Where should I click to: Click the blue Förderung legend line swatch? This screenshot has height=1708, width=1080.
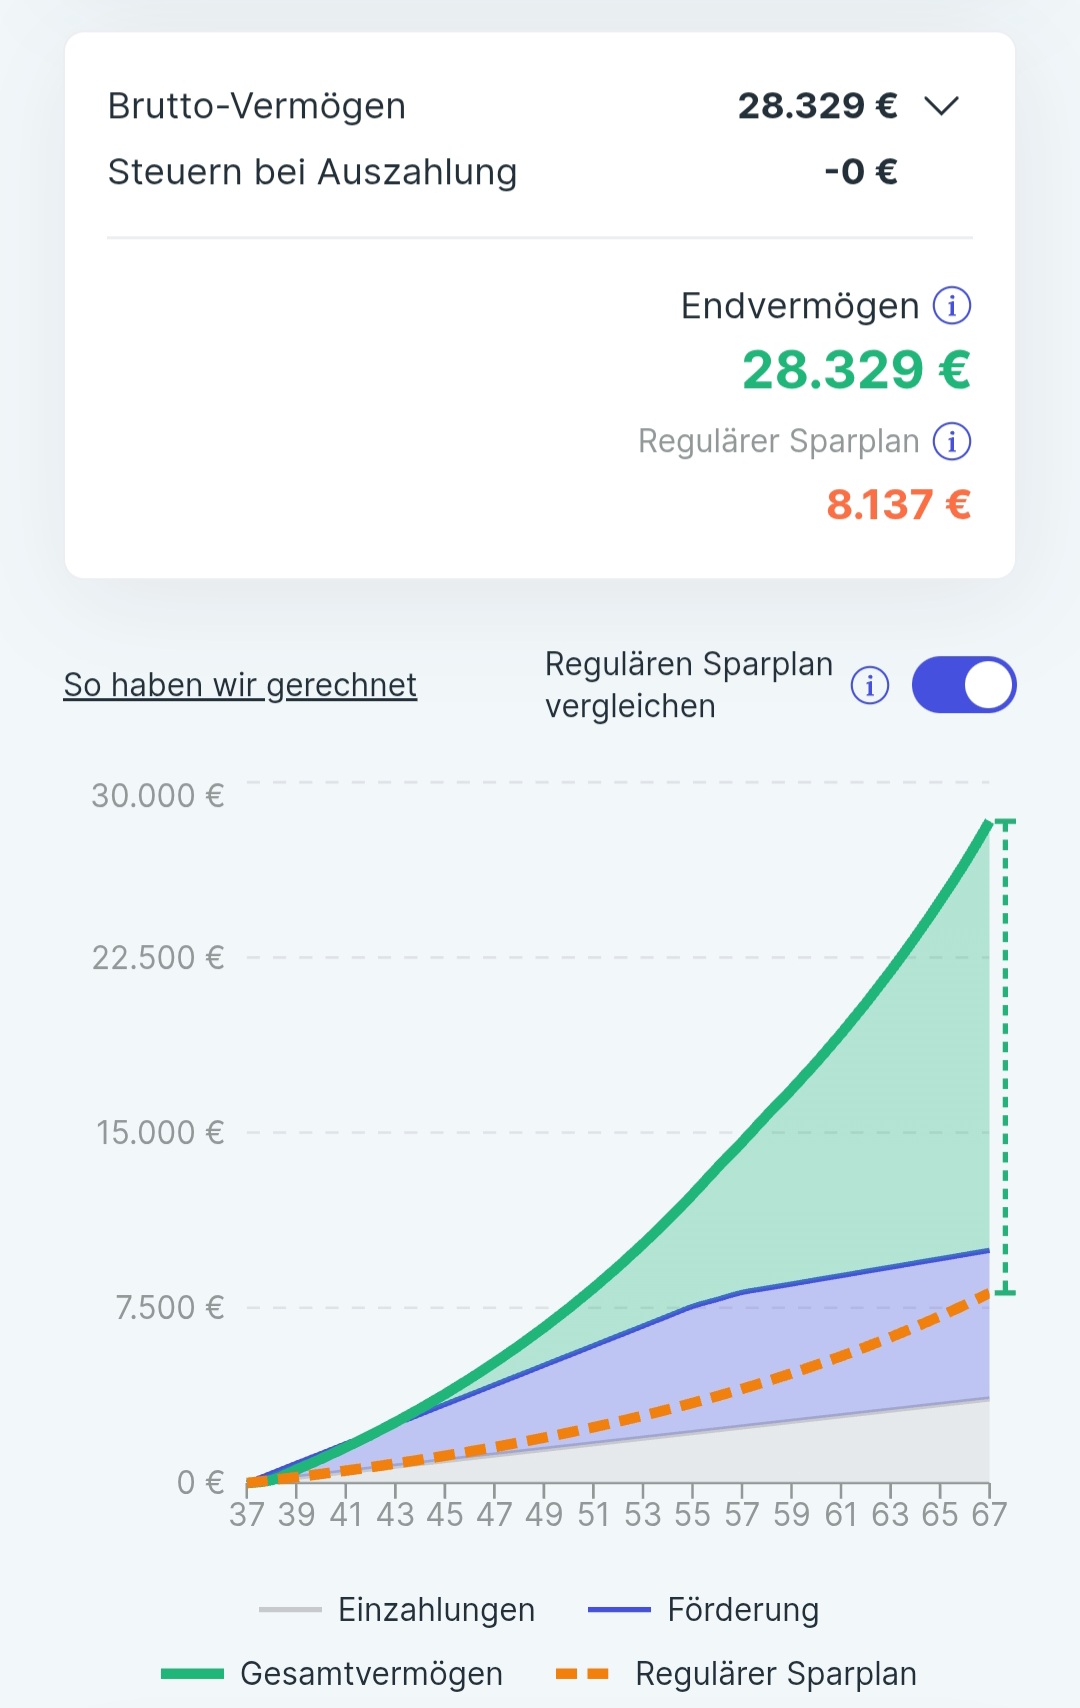pos(619,1610)
